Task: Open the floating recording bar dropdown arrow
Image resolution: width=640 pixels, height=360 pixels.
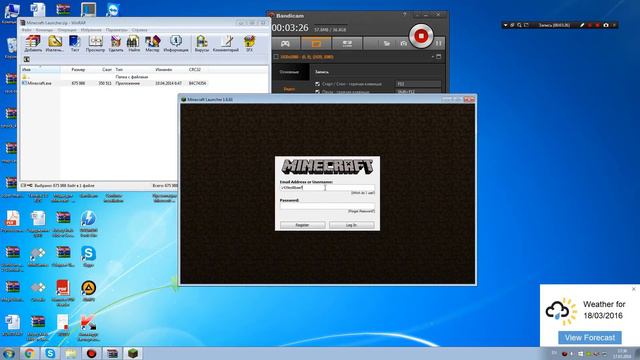Action: (506, 25)
